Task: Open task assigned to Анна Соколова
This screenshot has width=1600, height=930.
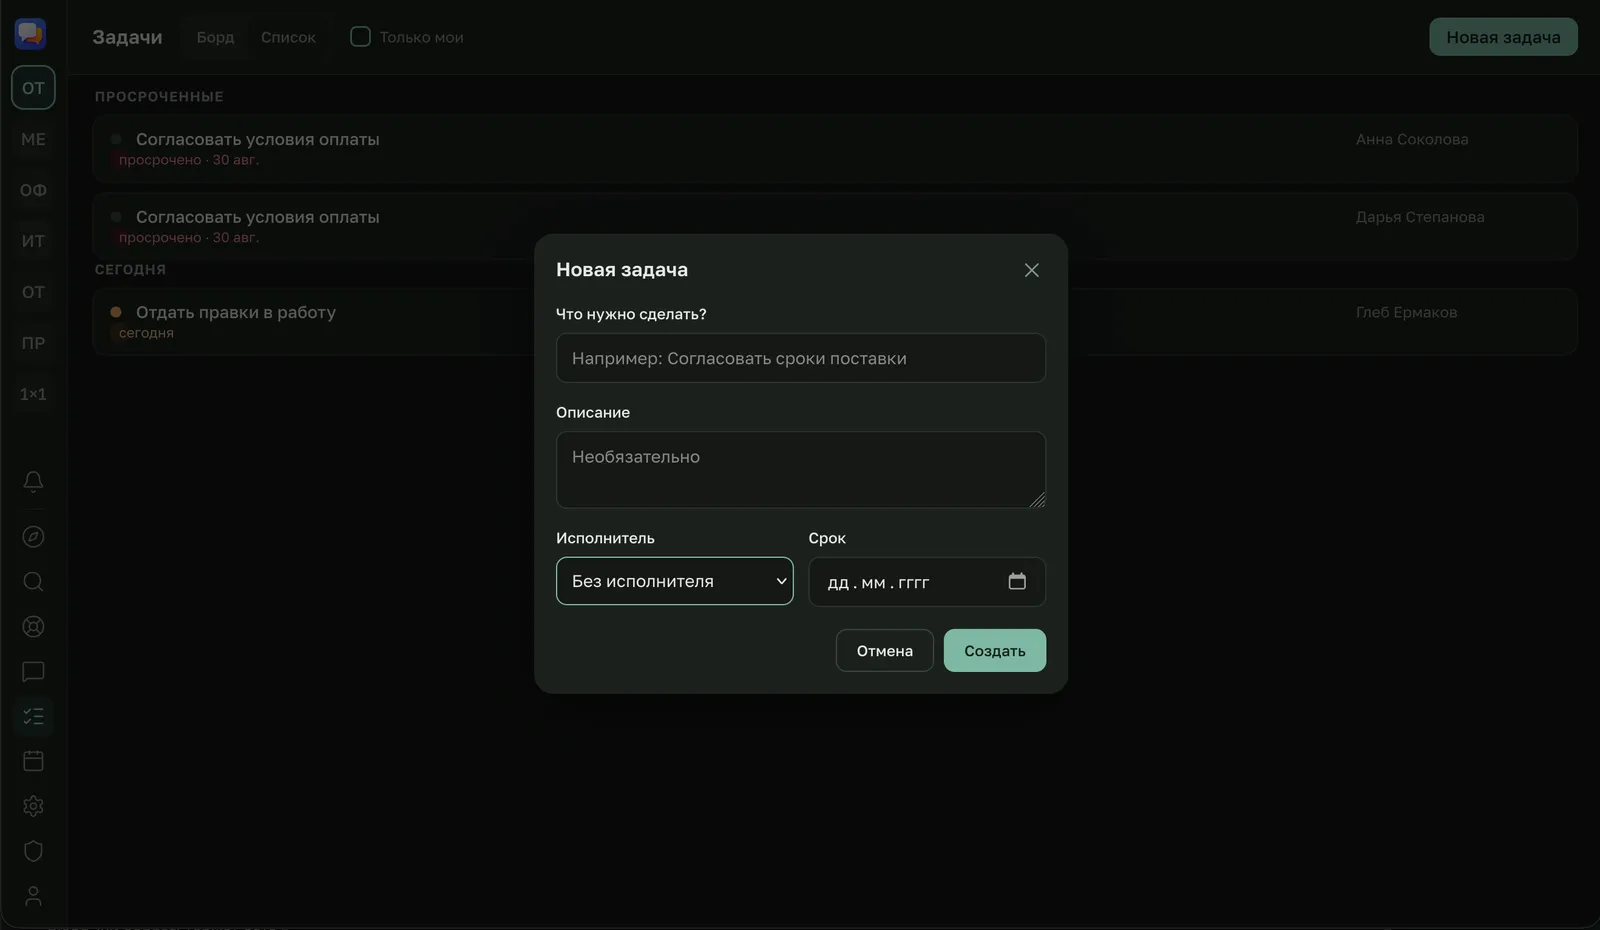Action: click(x=835, y=148)
